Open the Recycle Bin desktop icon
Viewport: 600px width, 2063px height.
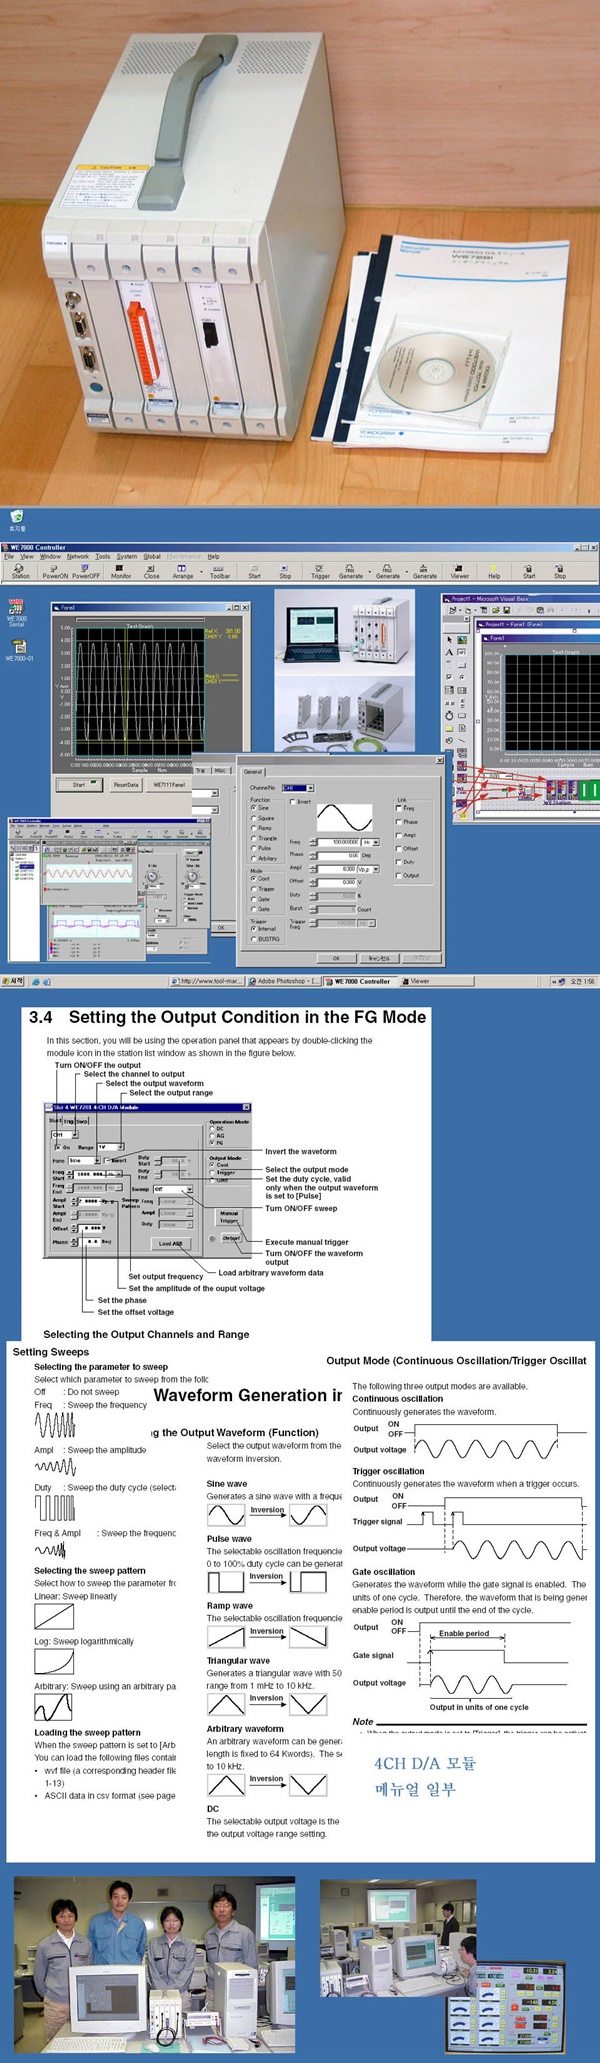(x=16, y=519)
